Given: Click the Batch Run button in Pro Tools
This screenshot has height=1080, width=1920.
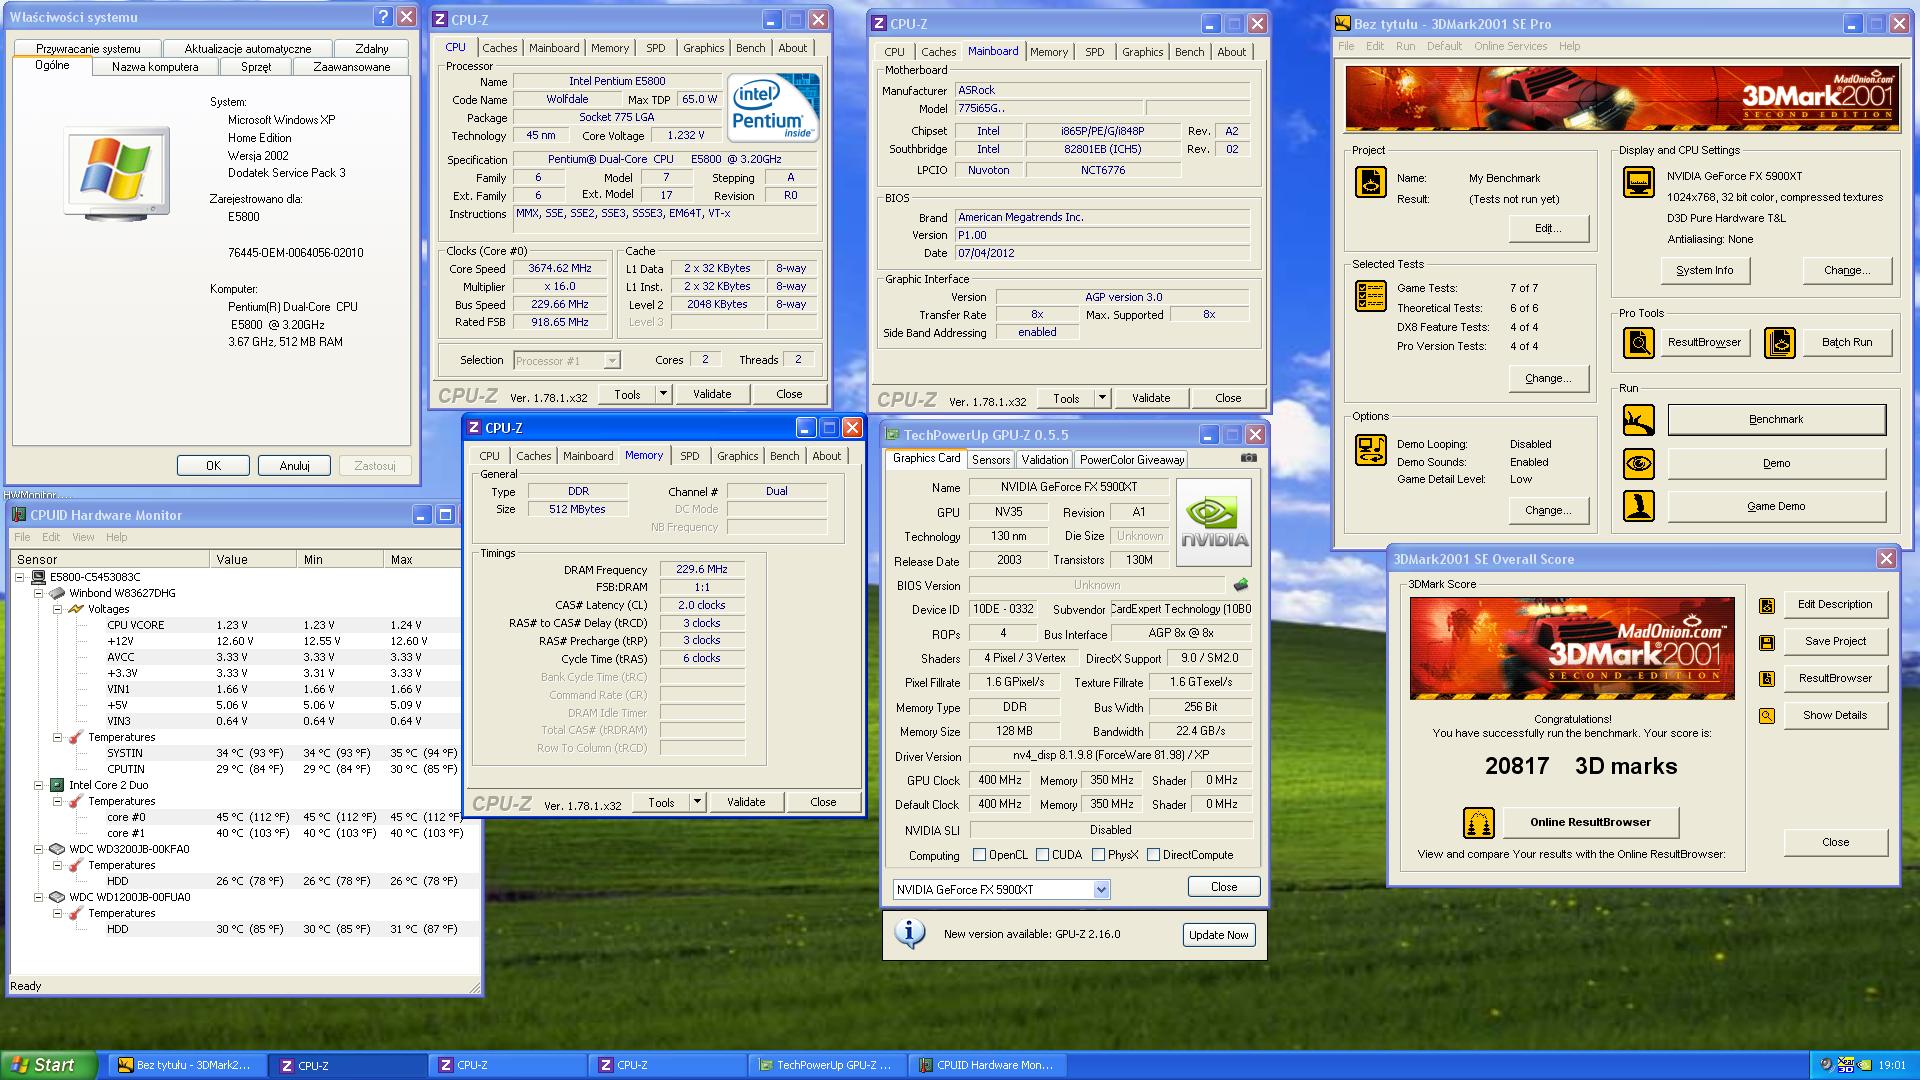Looking at the screenshot, I should [1846, 343].
